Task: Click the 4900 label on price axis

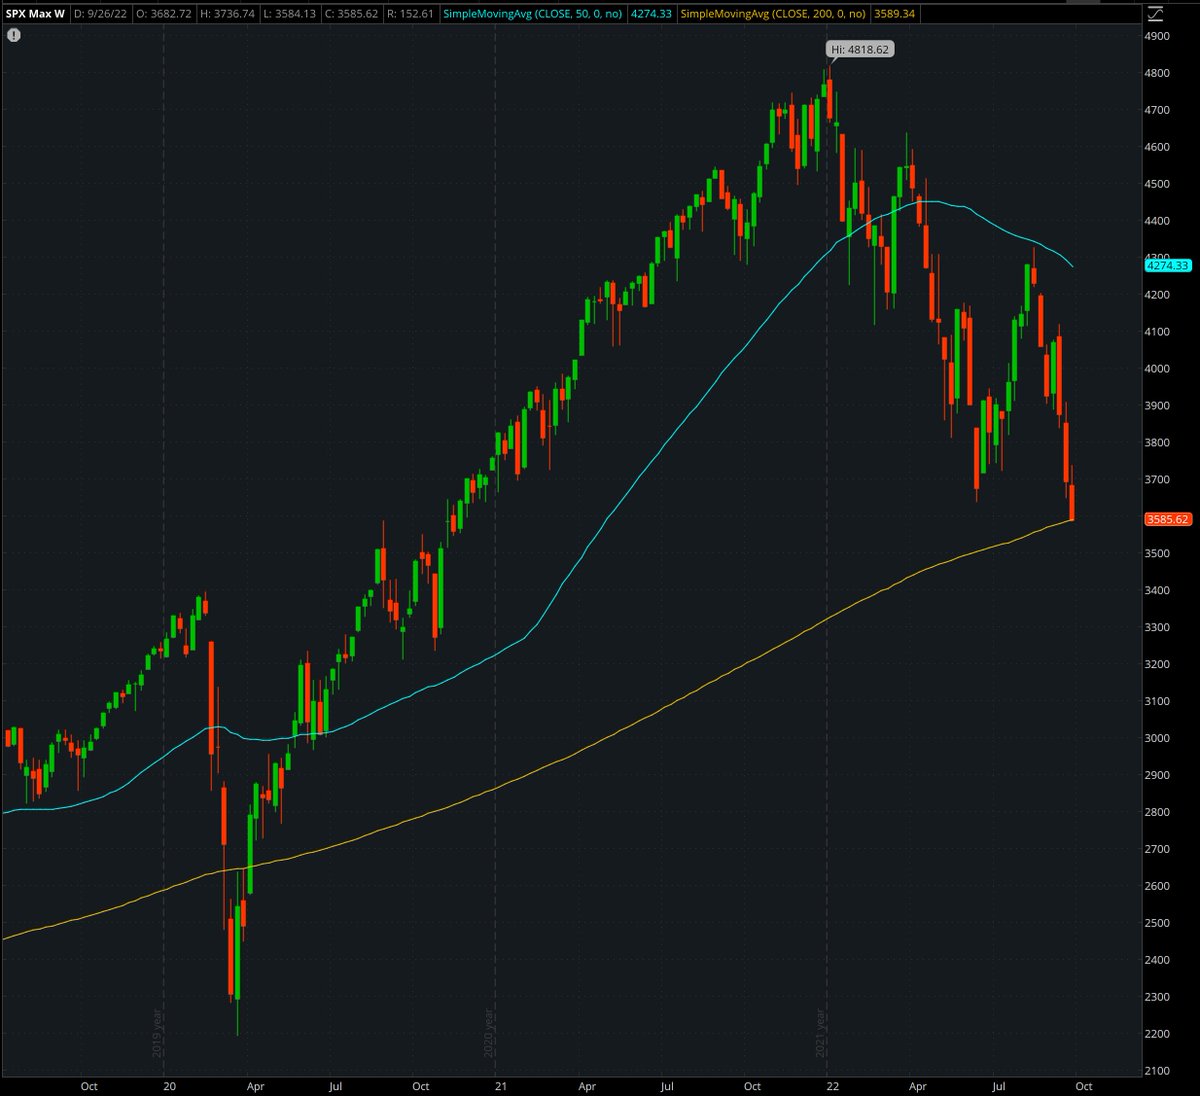Action: 1157,36
